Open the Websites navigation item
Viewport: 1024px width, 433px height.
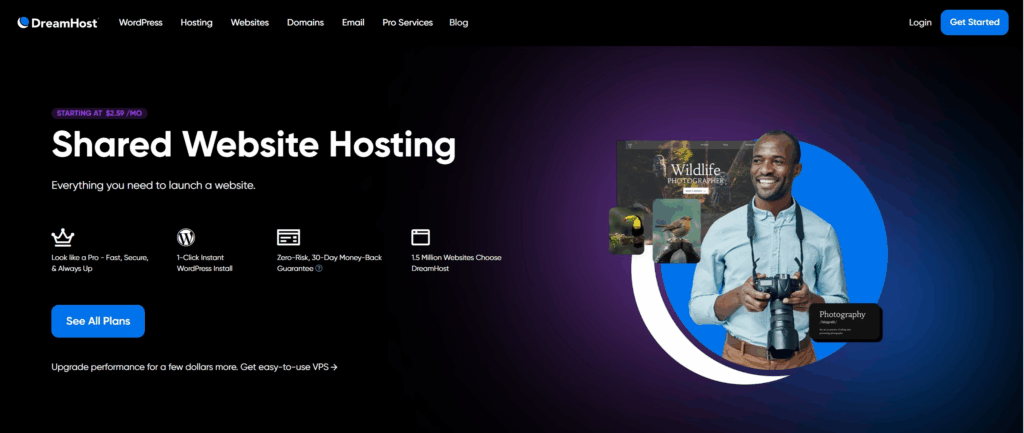pyautogui.click(x=249, y=22)
